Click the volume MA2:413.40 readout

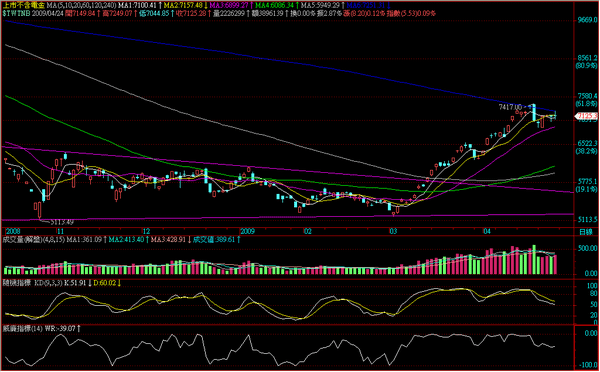pyautogui.click(x=126, y=240)
